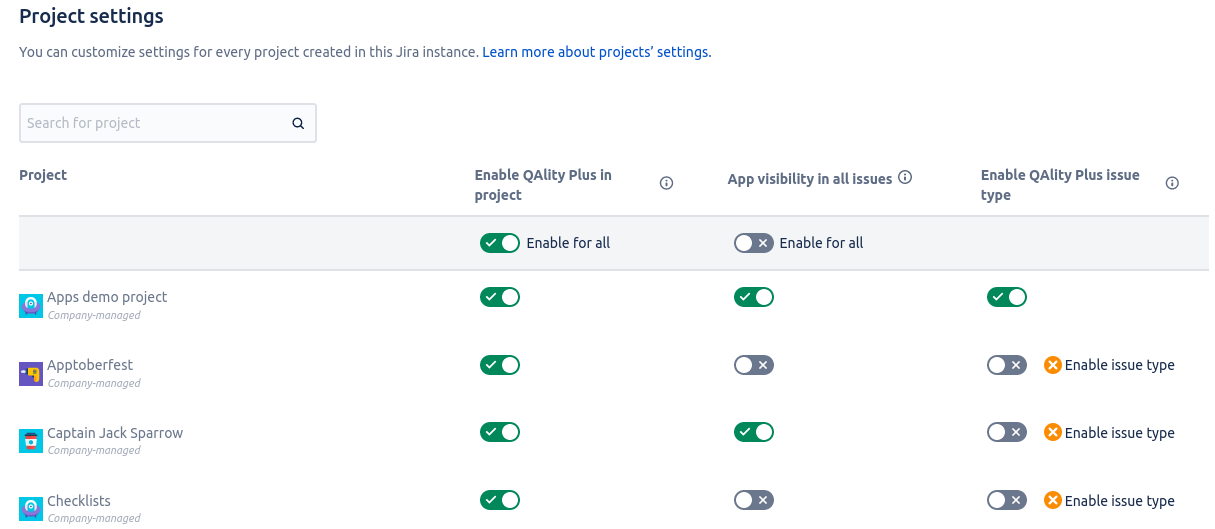The width and height of the screenshot is (1215, 529).
Task: Click the search magnifier icon
Action: pos(298,124)
